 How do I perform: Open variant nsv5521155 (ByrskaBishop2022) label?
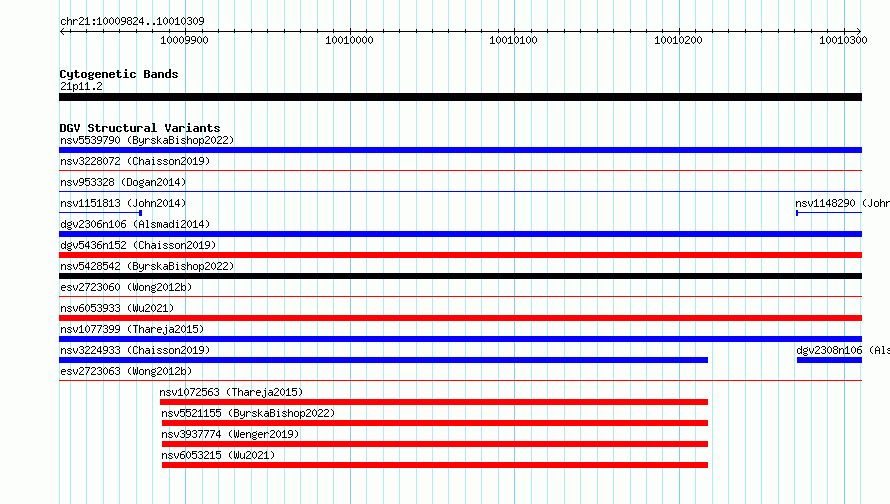click(x=248, y=413)
